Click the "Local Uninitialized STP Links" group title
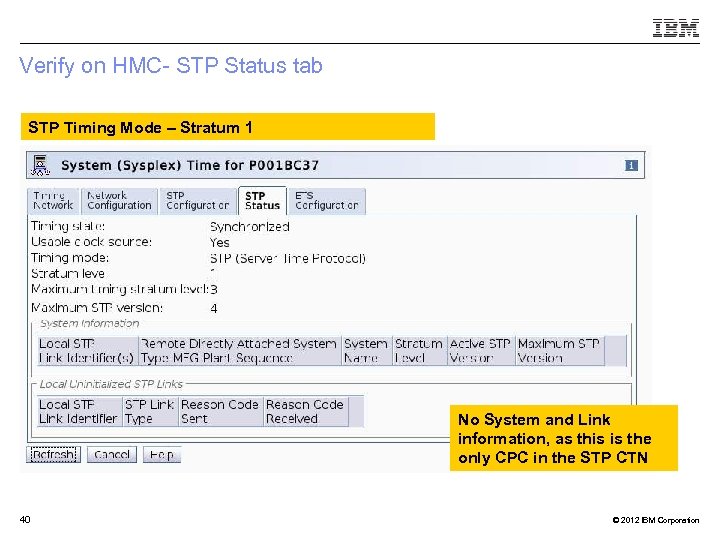This screenshot has width=720, height=540. 111,384
